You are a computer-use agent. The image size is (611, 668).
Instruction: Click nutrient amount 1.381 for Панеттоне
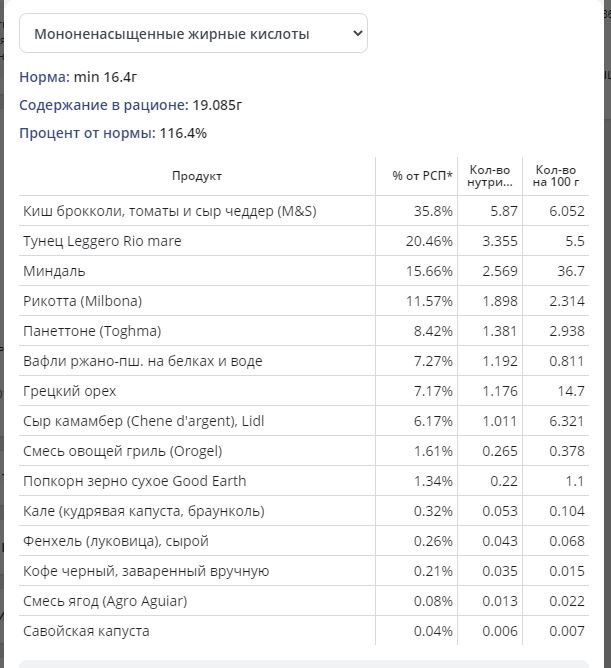500,331
